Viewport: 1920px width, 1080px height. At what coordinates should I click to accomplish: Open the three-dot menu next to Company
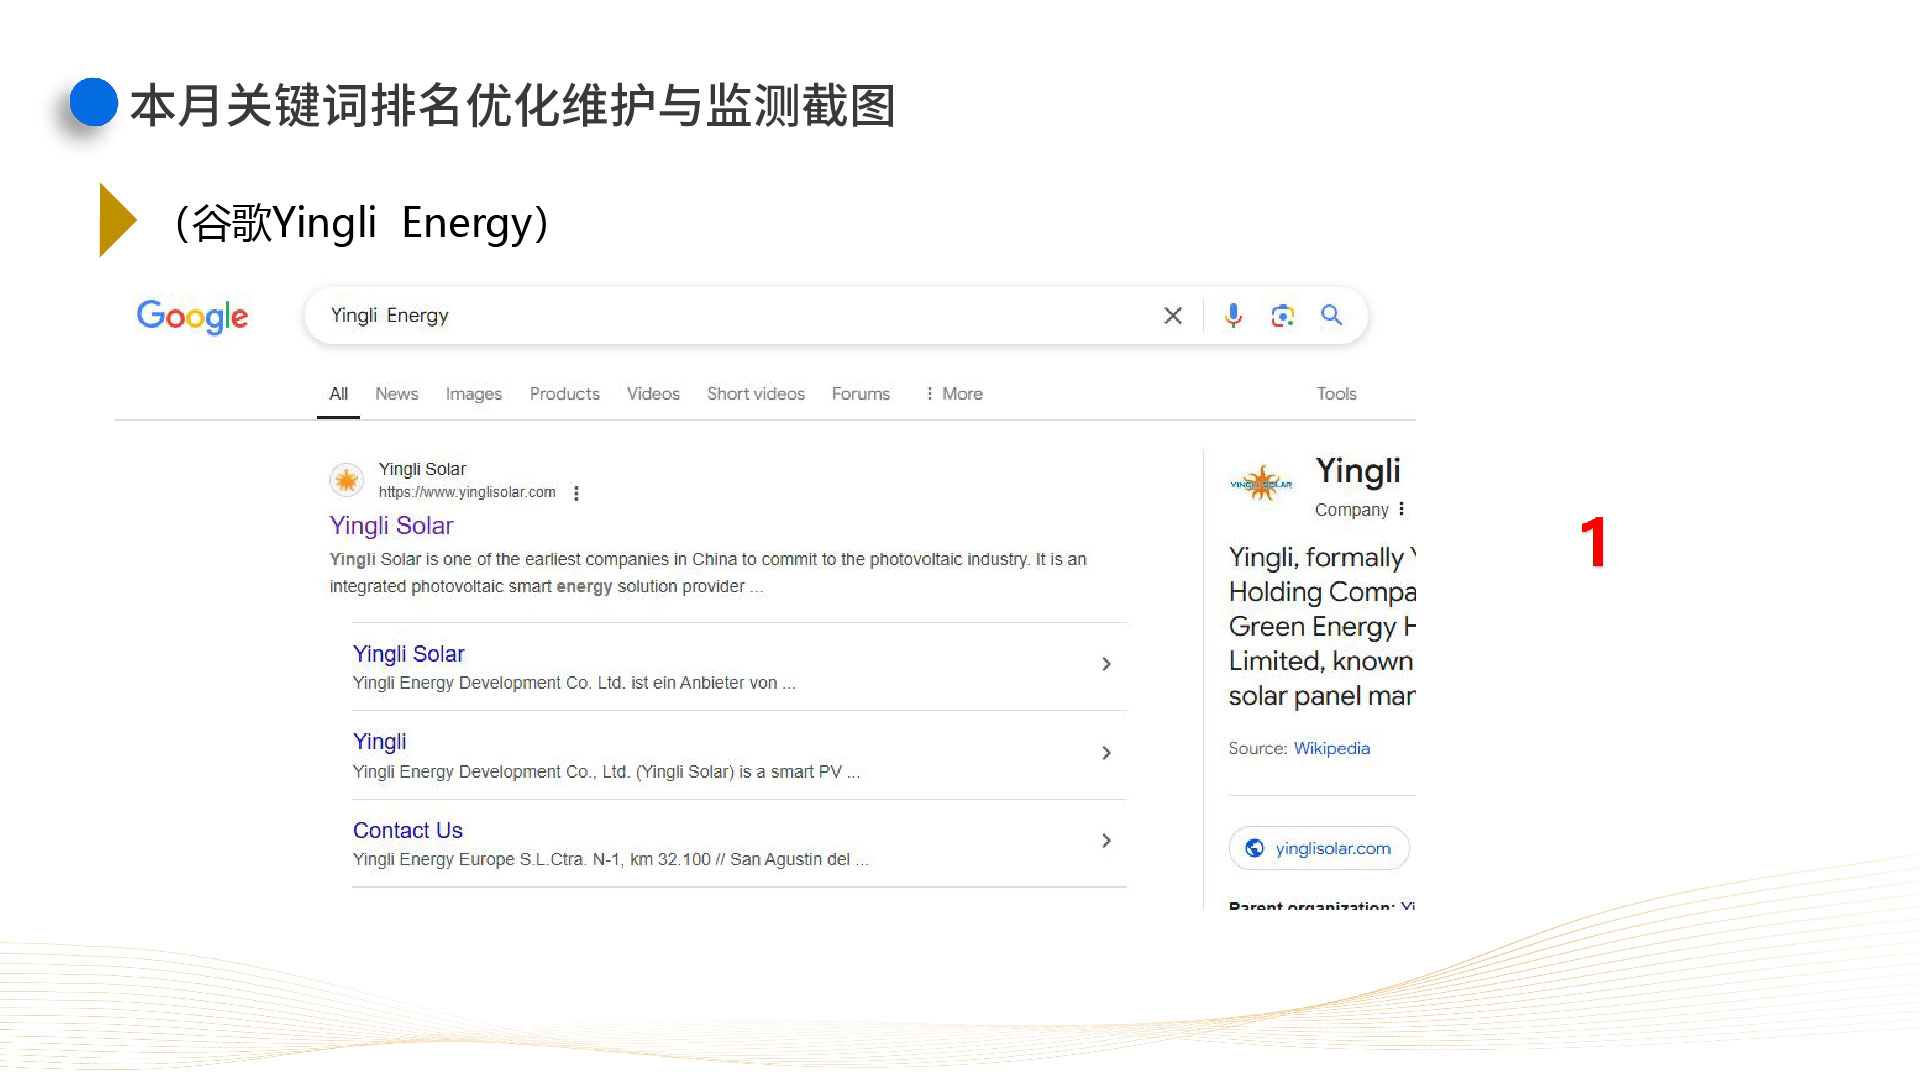pyautogui.click(x=1401, y=509)
